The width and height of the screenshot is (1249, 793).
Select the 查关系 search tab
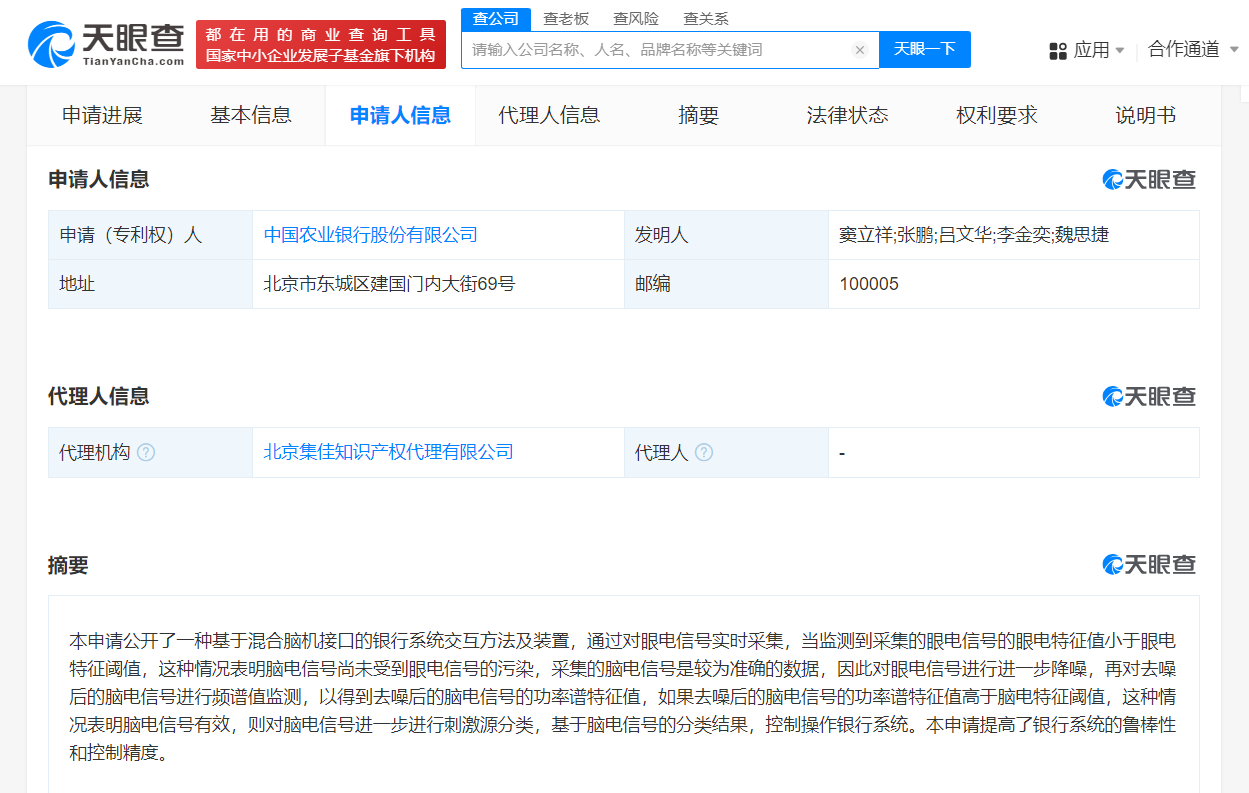(706, 19)
